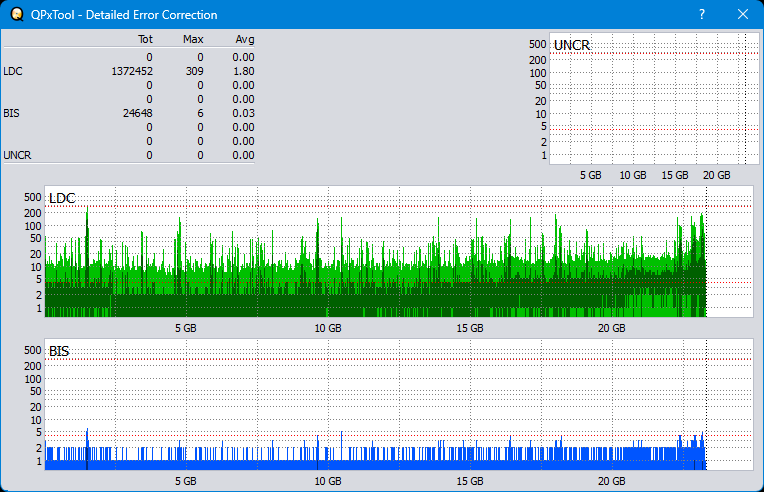Click the BIS graph title label
Image resolution: width=764 pixels, height=492 pixels.
point(59,351)
